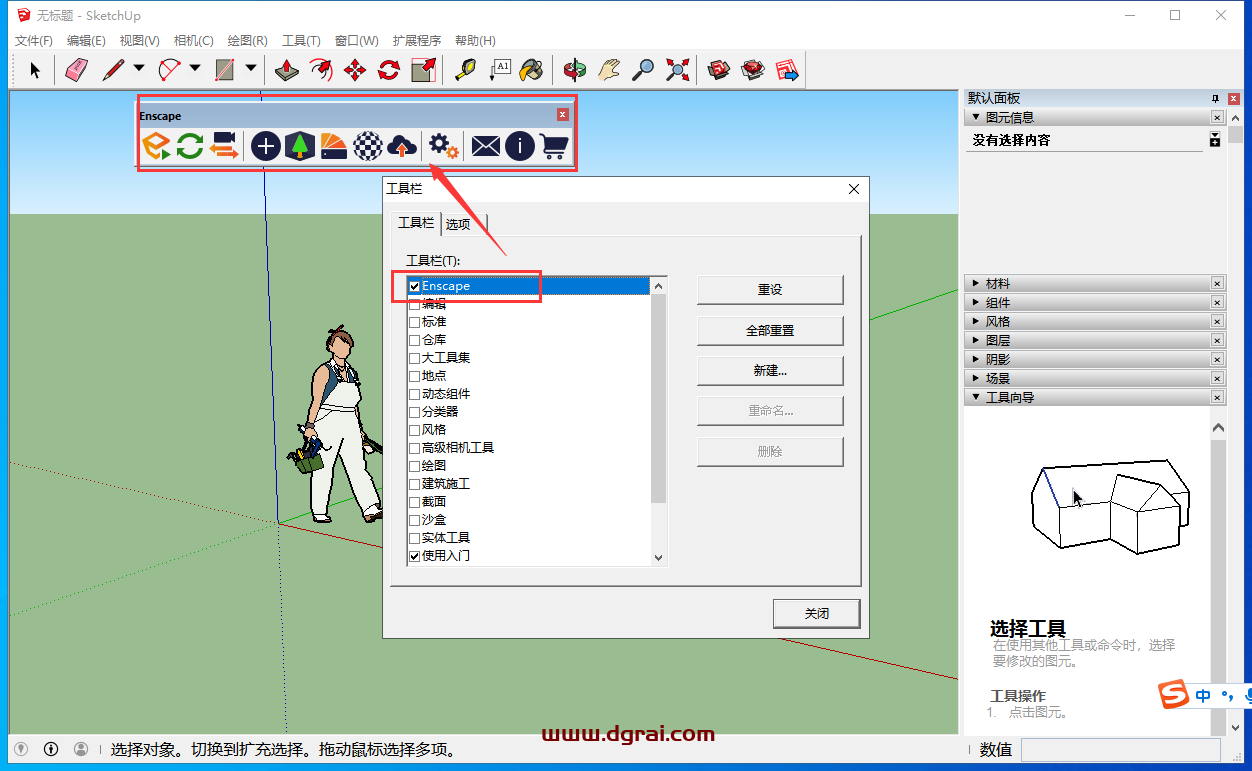Start Enscape rendering
Viewport: 1252px width, 771px height.
(x=156, y=146)
